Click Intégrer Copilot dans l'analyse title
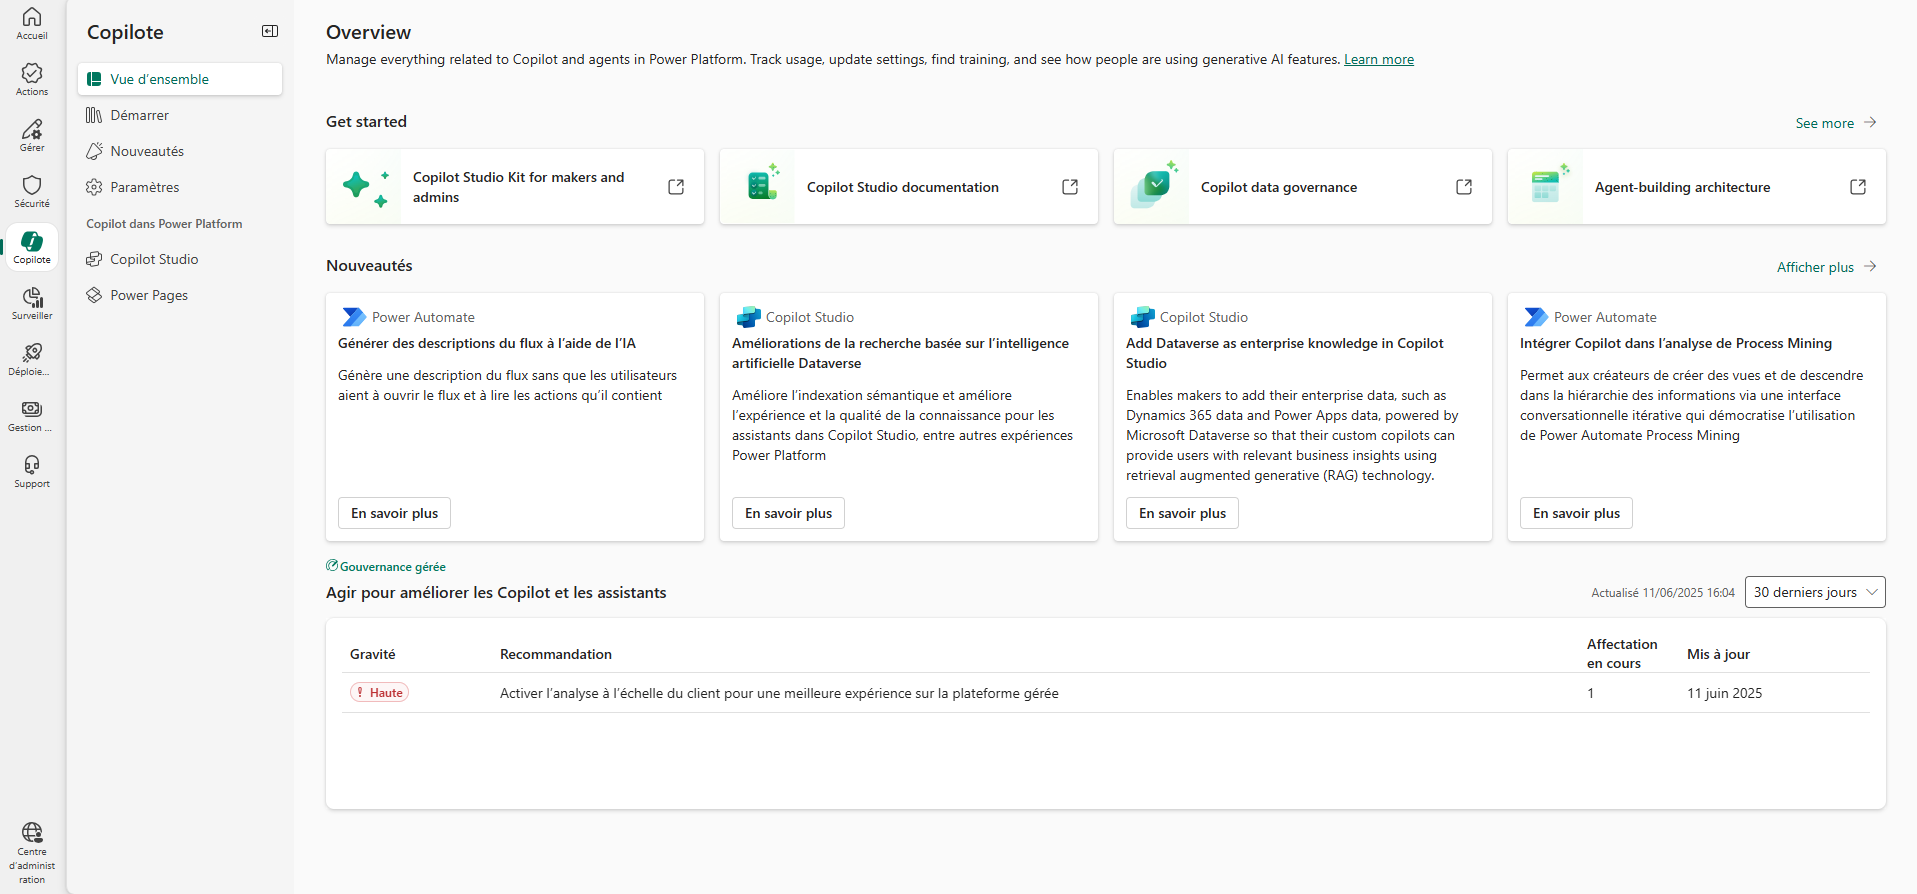The image size is (1917, 894). [1676, 343]
